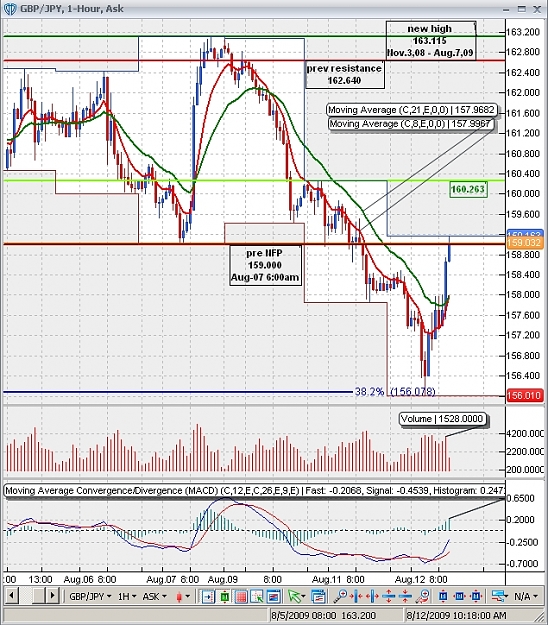Screen dimensions: 548x625
Task: Click the horizontal scrollbar thumb
Action: (39, 596)
